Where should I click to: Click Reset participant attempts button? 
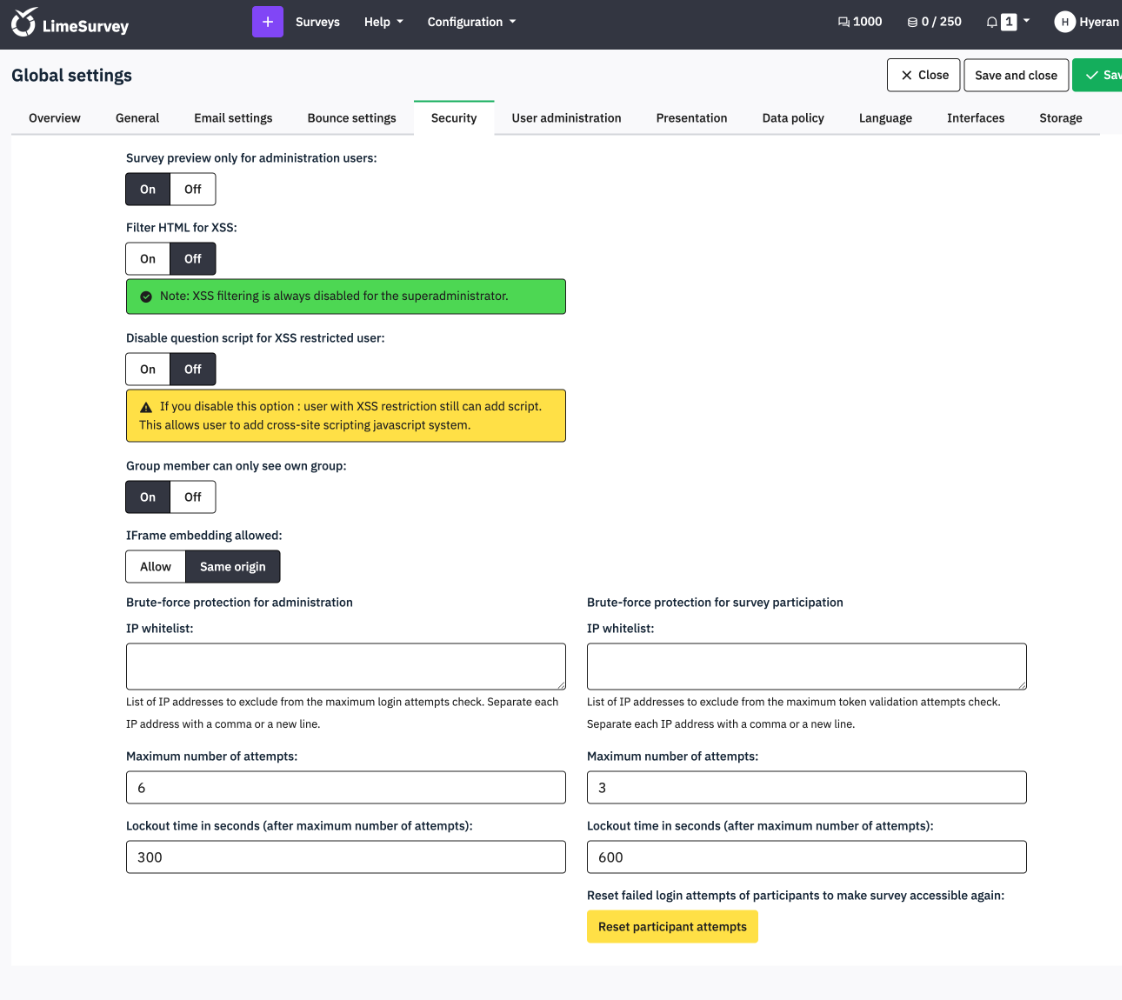click(672, 927)
